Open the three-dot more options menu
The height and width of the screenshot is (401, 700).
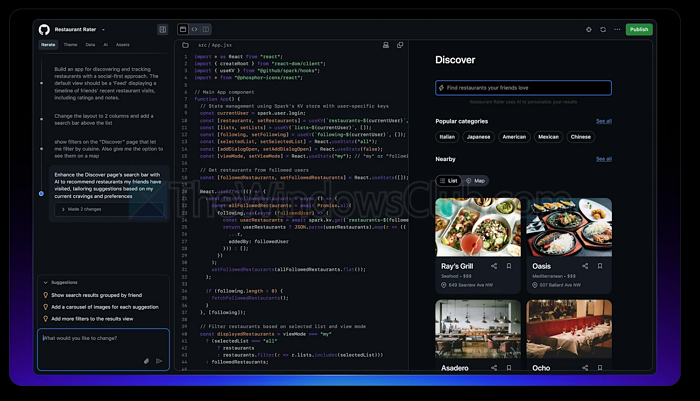tap(617, 29)
